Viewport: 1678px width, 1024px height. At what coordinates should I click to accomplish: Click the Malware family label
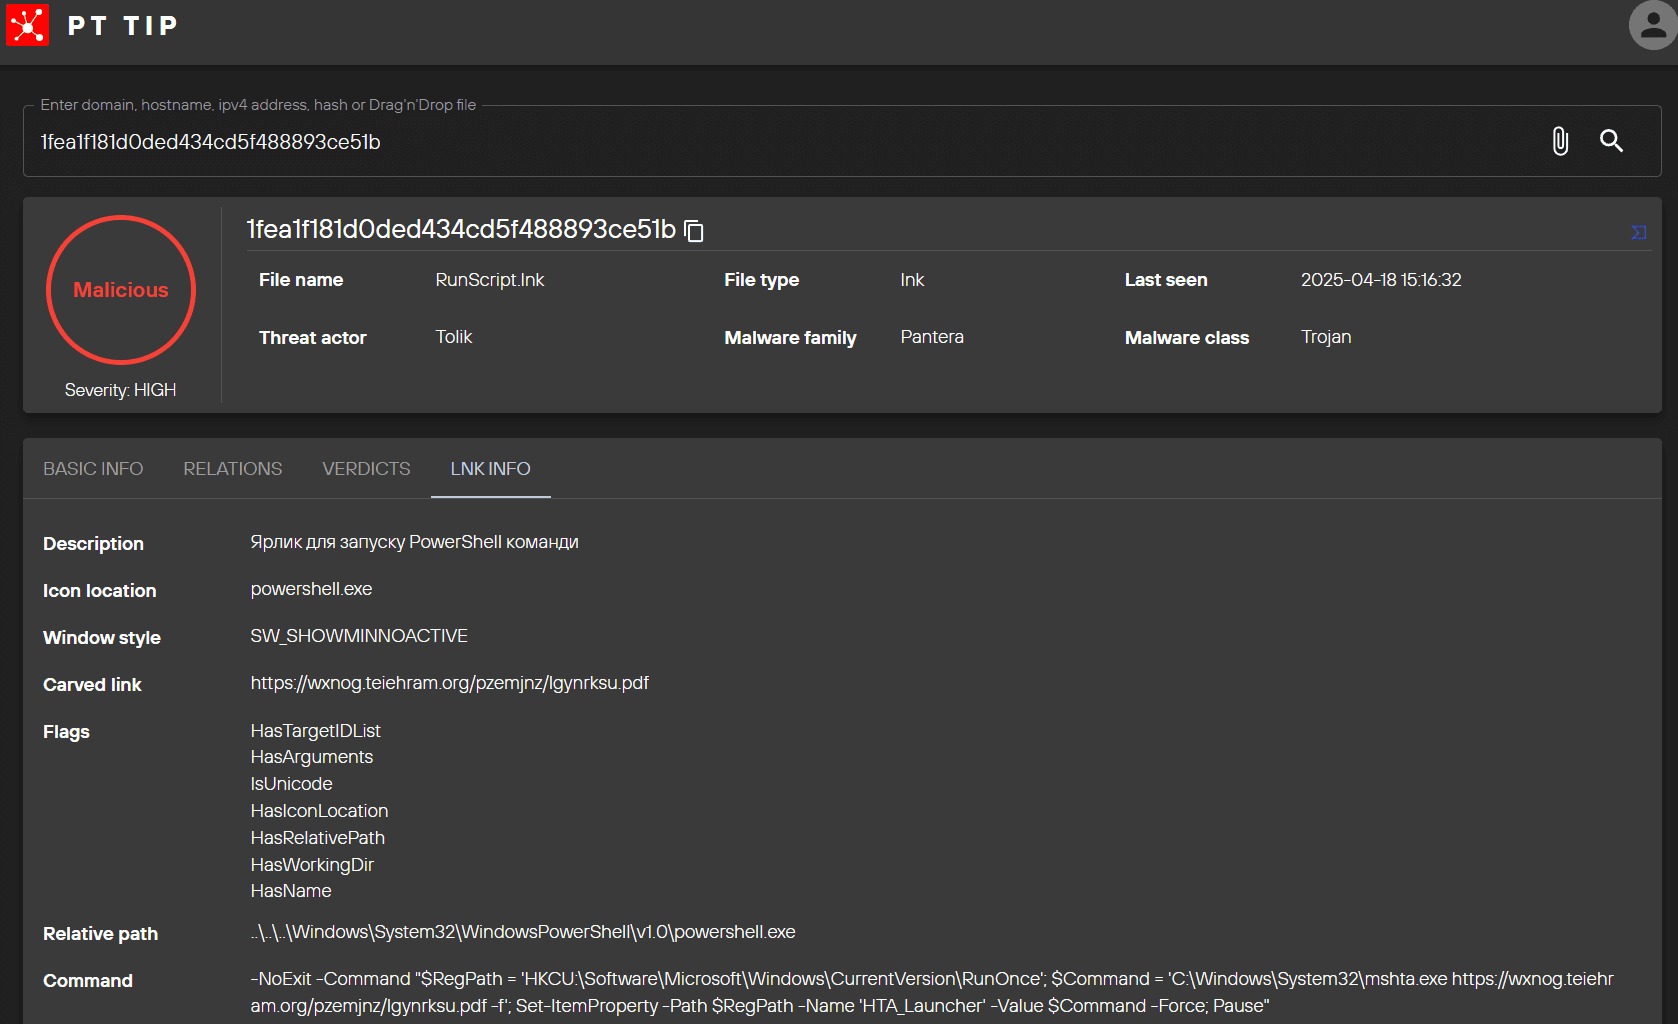(x=790, y=338)
